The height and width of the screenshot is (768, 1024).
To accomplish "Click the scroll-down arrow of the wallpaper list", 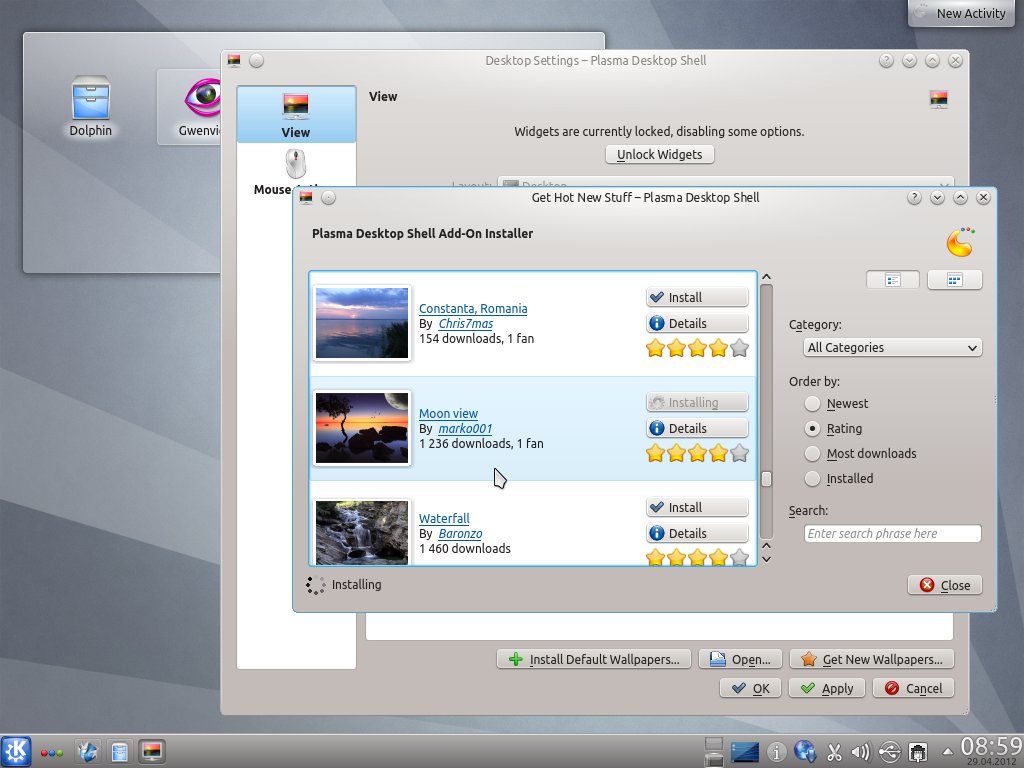I will [x=767, y=559].
